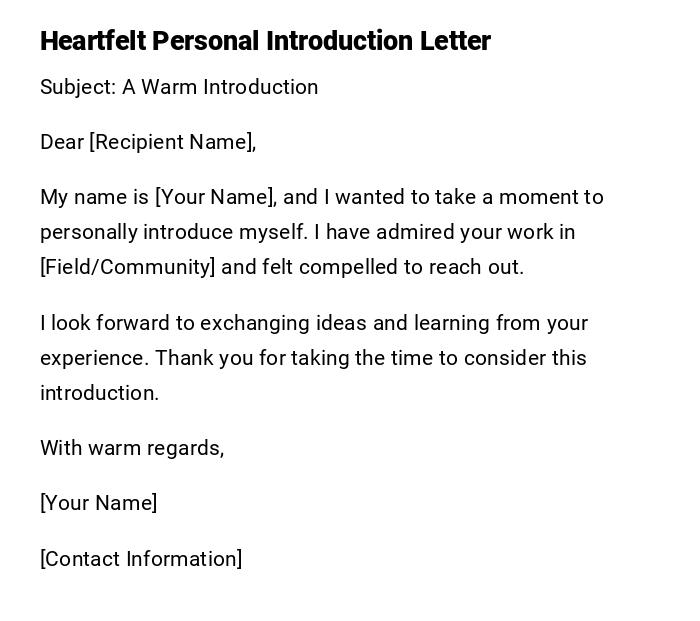Image resolution: width=700 pixels, height=621 pixels.
Task: Click "My name is" at paragraph start
Action: (94, 197)
